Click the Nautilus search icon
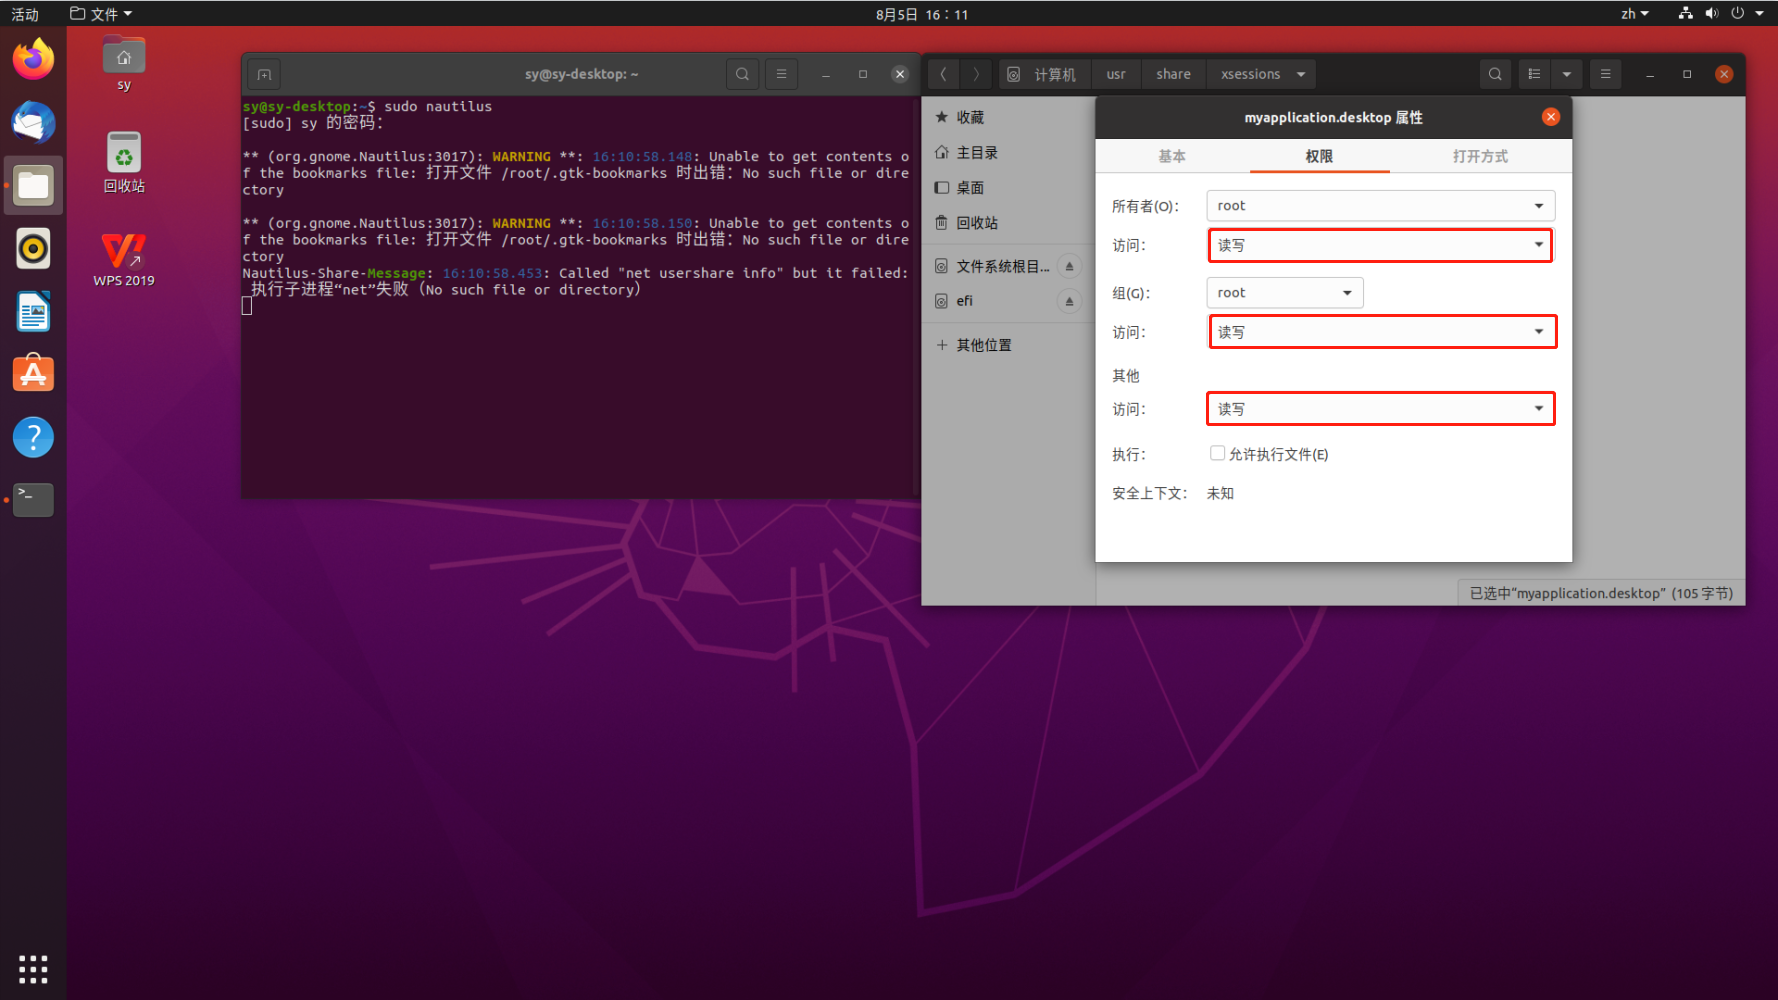The image size is (1778, 1000). pyautogui.click(x=1495, y=74)
